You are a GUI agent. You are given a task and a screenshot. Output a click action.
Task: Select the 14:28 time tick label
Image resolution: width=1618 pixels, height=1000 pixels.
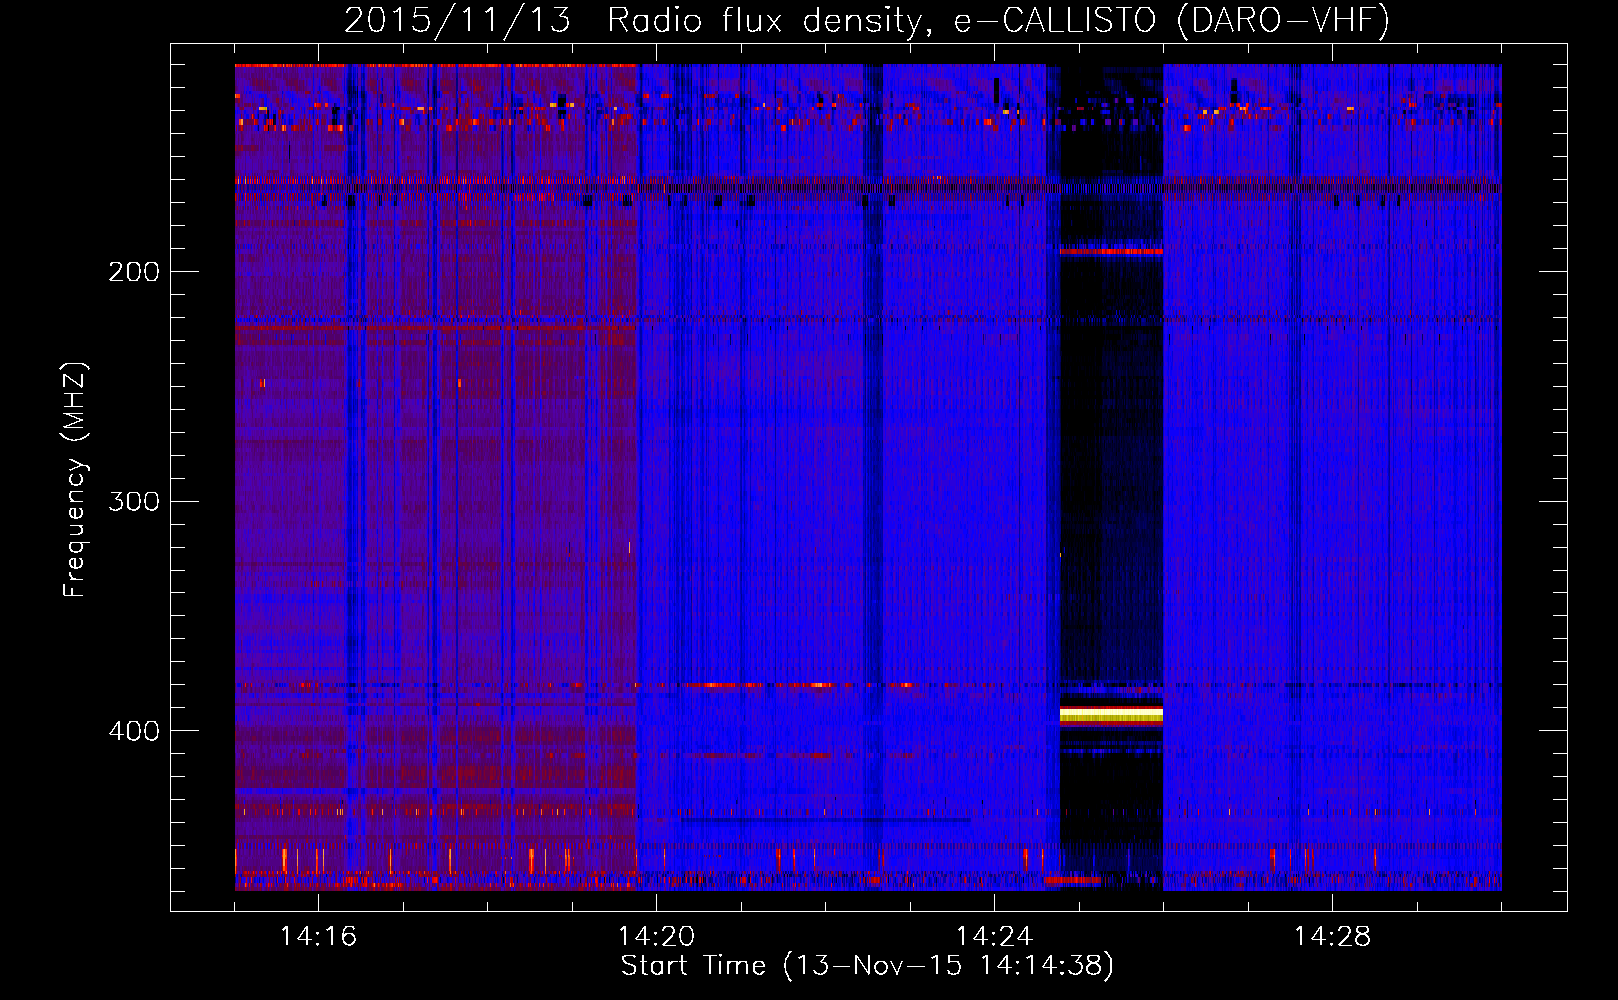(1332, 936)
